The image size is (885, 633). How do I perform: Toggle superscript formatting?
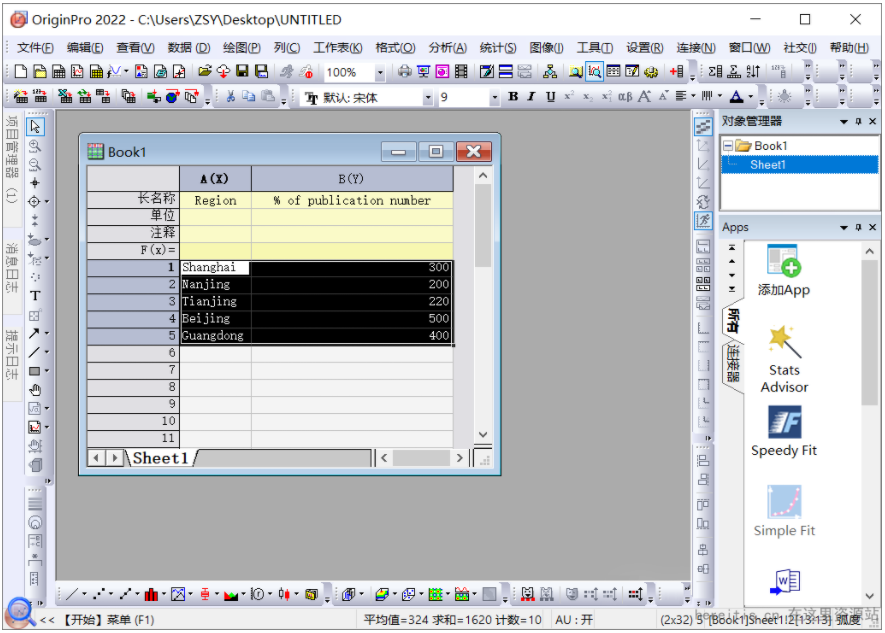coord(569,96)
